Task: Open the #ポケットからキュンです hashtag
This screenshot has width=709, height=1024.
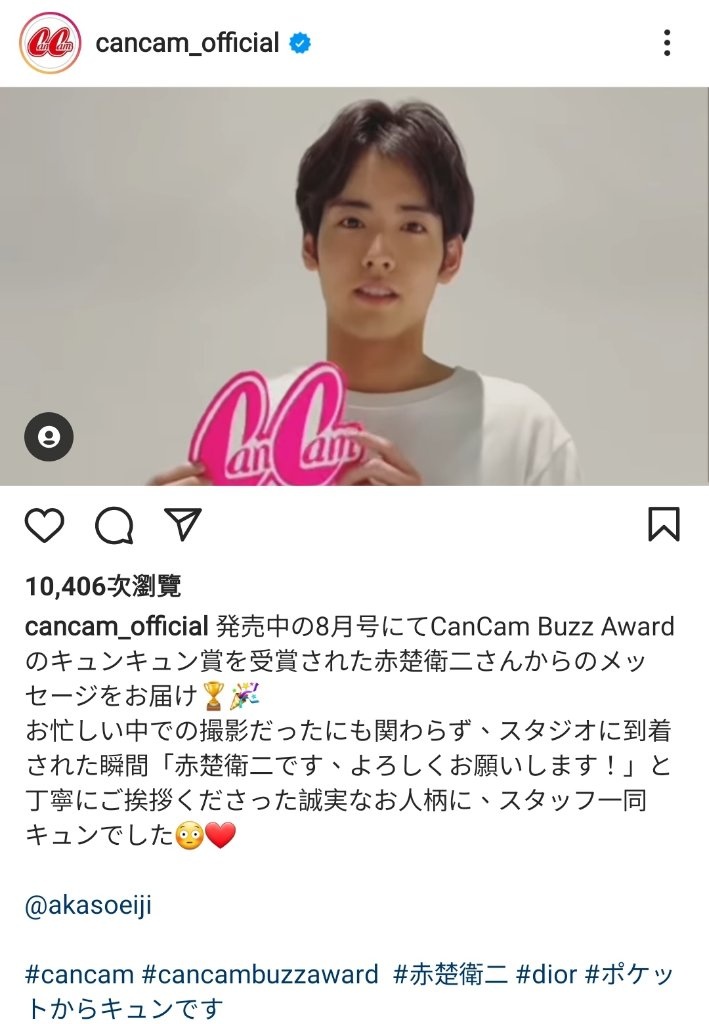Action: point(349,991)
